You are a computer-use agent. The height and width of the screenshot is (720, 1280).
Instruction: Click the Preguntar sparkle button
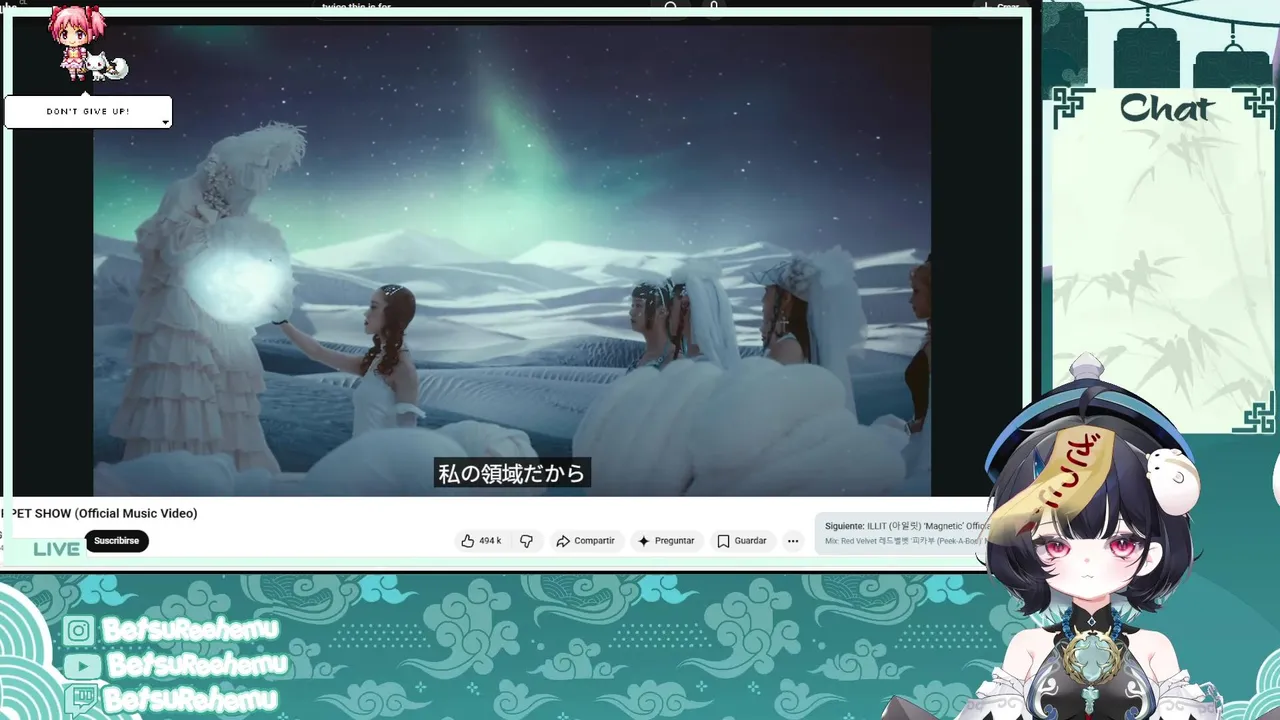point(666,541)
